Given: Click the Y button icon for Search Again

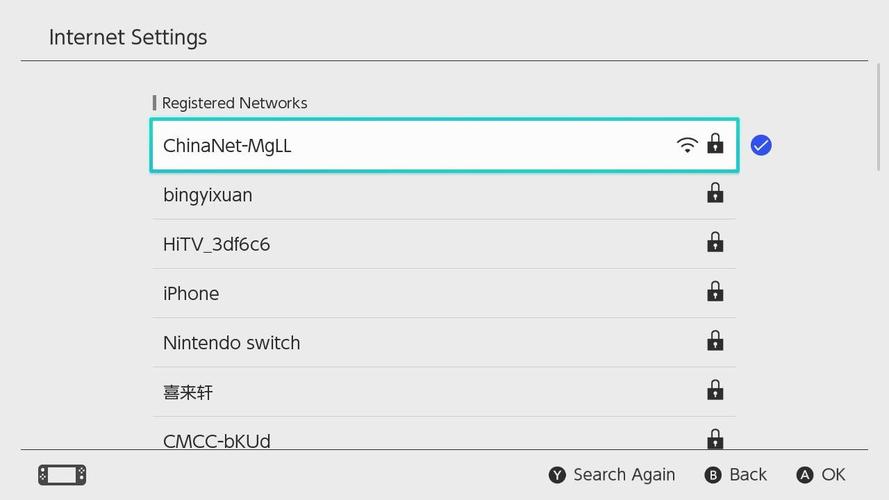Looking at the screenshot, I should 557,475.
